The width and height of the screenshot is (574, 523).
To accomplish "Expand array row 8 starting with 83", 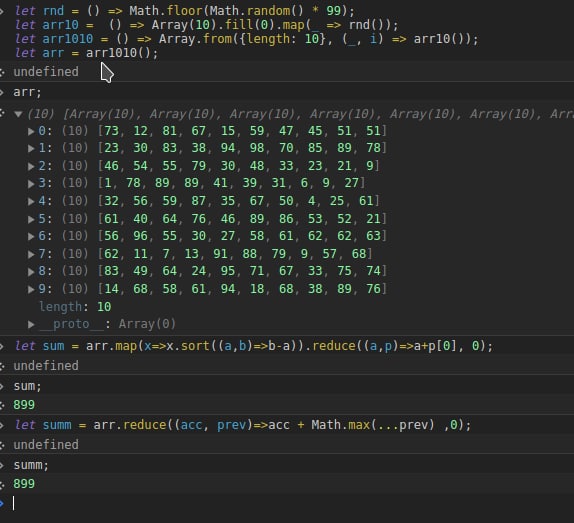I will click(x=31, y=272).
